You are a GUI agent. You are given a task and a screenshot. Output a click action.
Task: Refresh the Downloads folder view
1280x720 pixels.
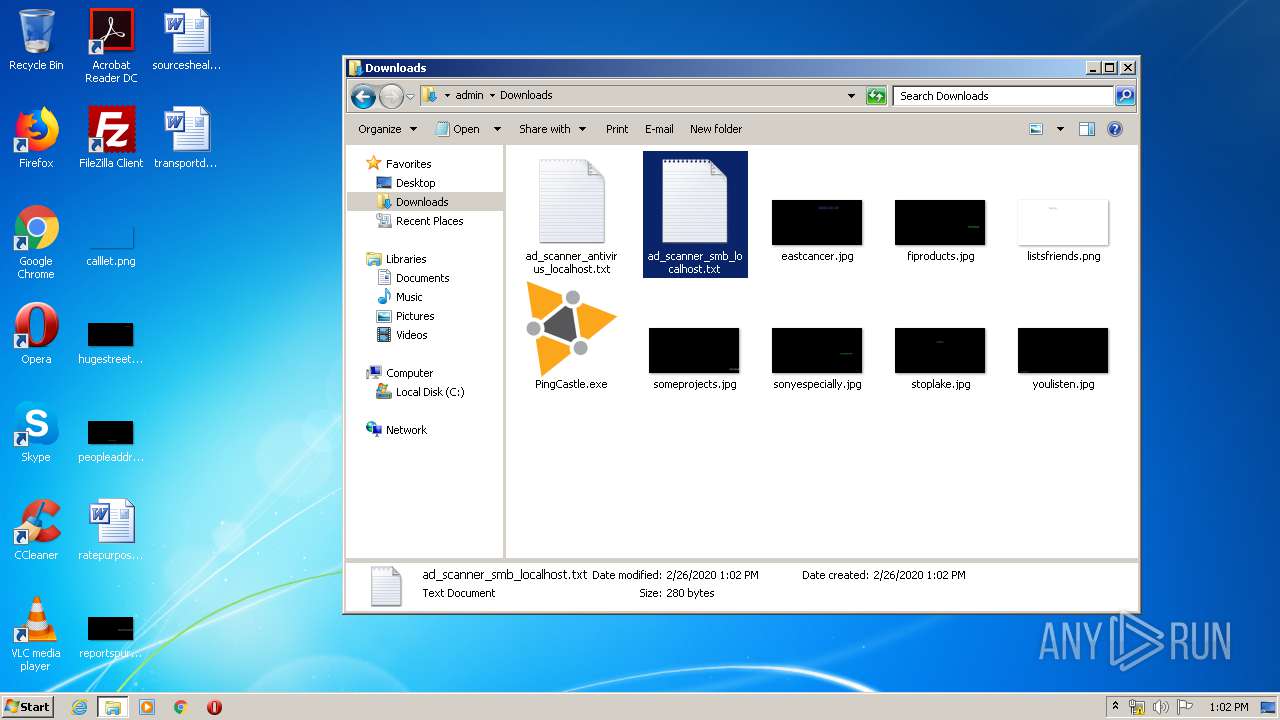(x=876, y=96)
